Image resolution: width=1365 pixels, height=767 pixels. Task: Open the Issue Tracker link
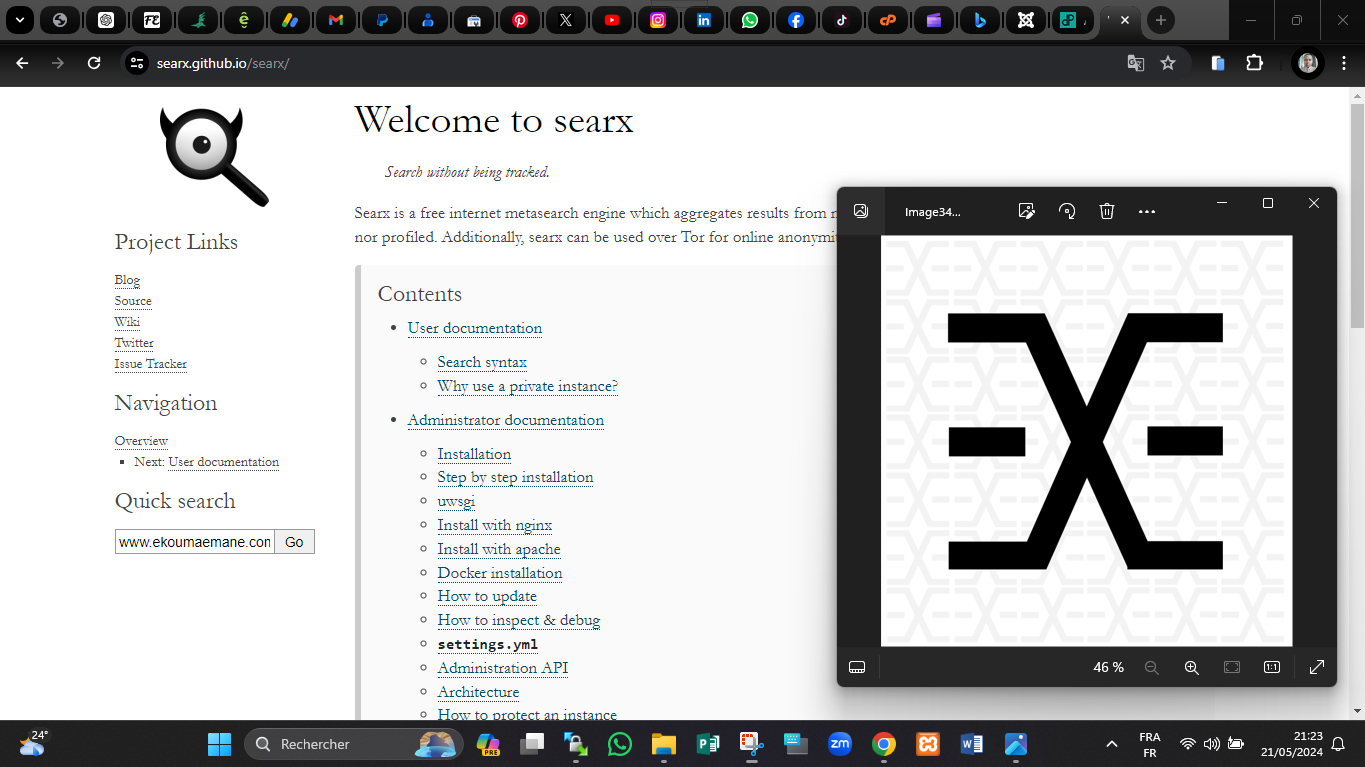(151, 364)
